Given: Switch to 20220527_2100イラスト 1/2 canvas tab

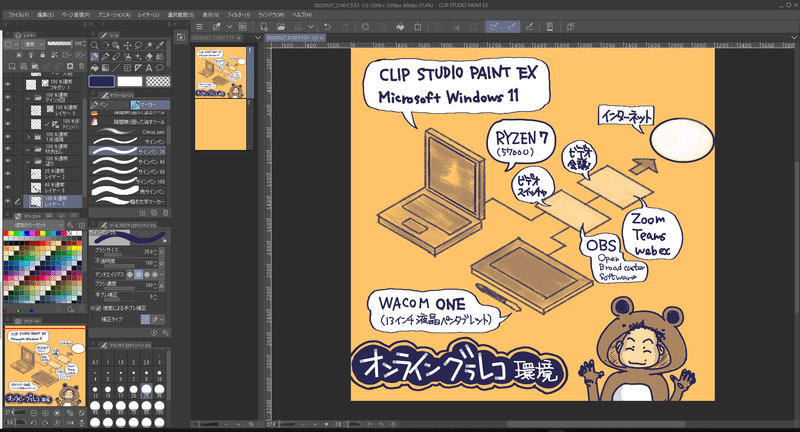Looking at the screenshot, I should [295, 38].
